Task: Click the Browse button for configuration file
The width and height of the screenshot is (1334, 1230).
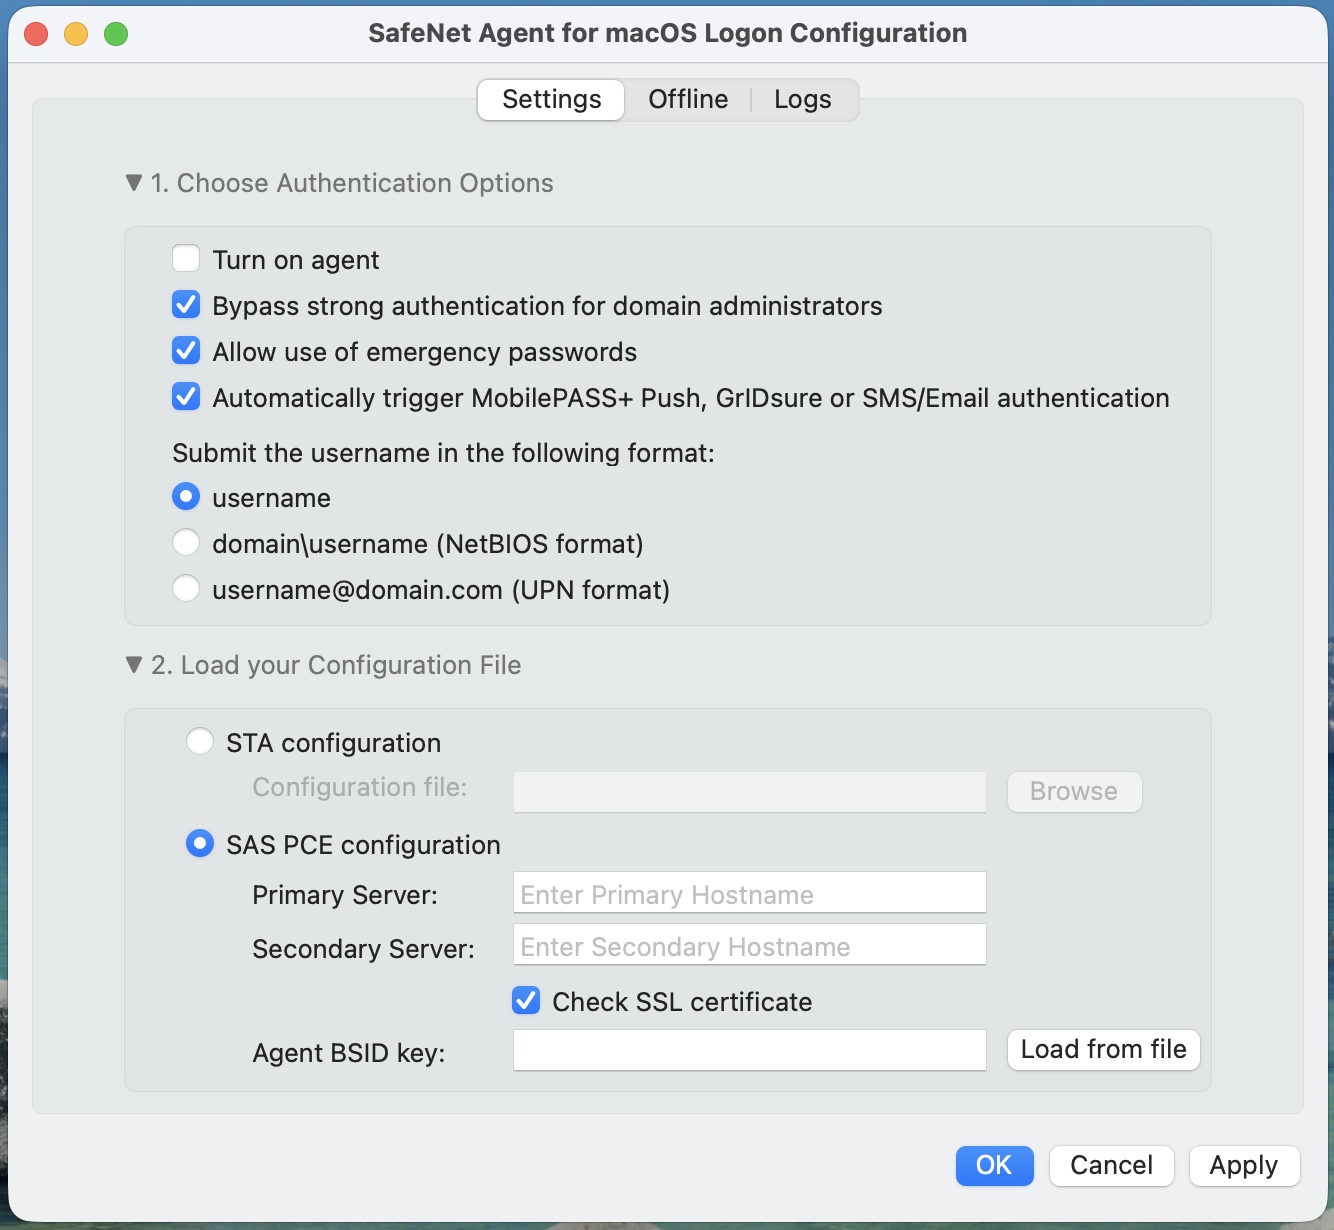Action: [1074, 792]
